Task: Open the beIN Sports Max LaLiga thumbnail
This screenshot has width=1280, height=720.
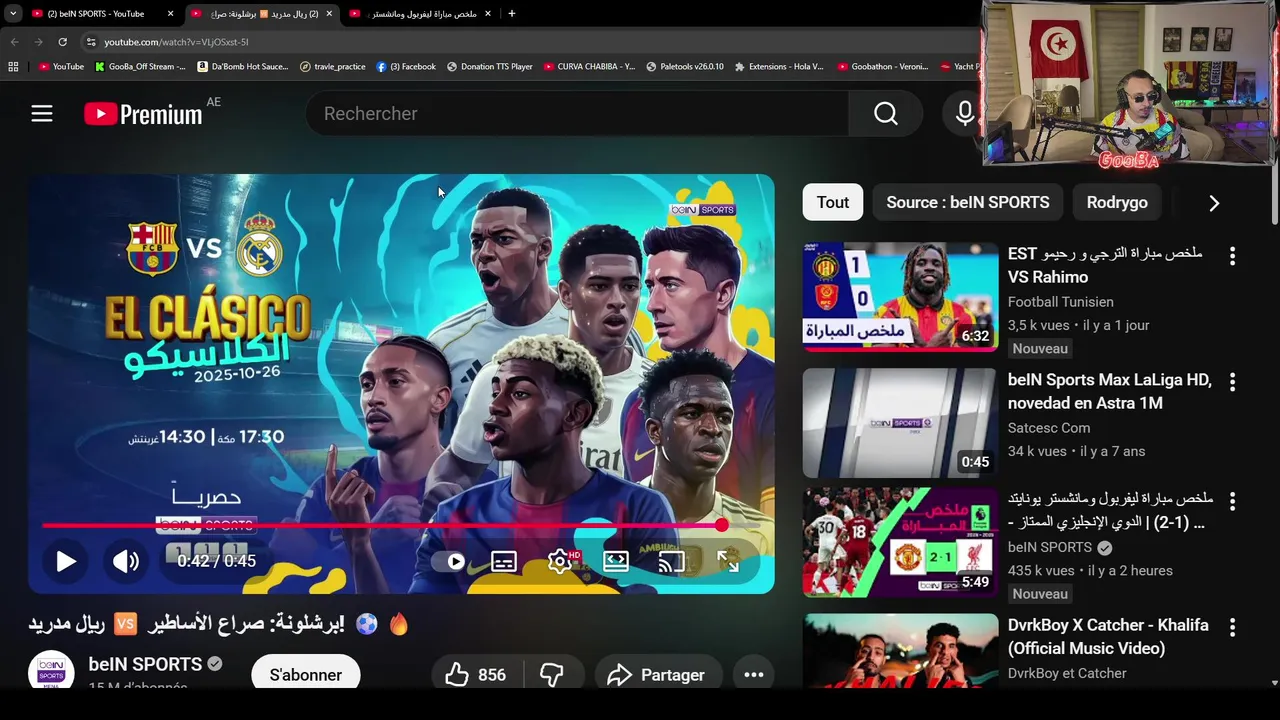Action: (900, 423)
